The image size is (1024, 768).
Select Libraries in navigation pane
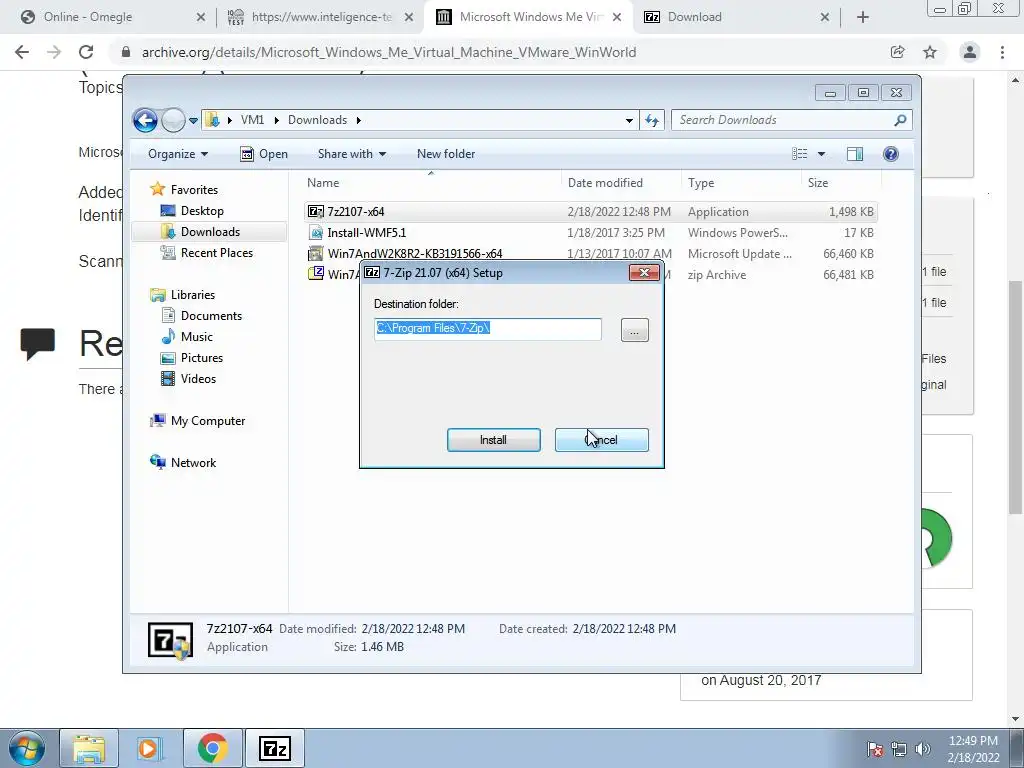[x=193, y=295]
